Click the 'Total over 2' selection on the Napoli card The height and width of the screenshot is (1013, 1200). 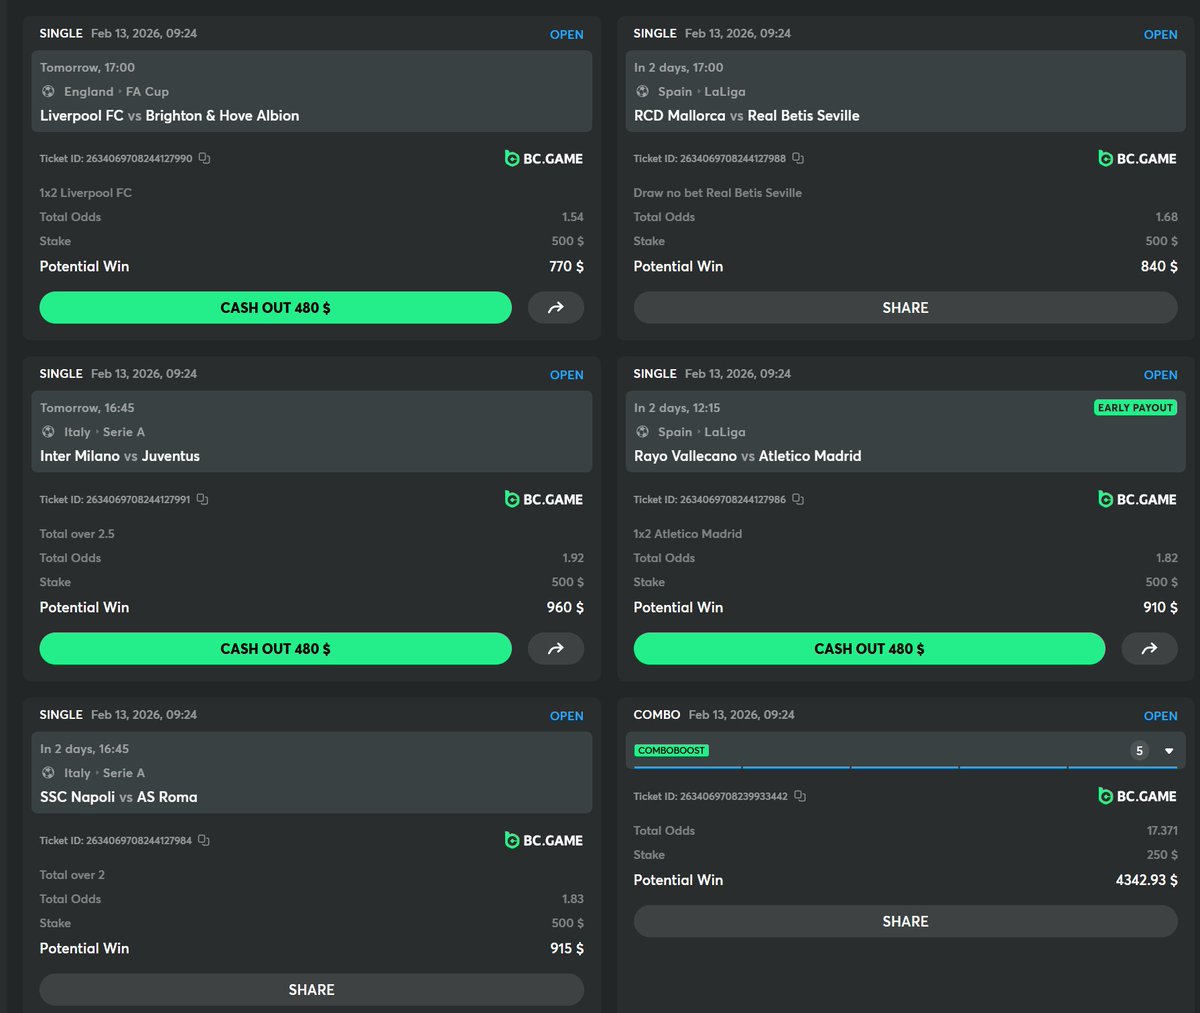[72, 875]
